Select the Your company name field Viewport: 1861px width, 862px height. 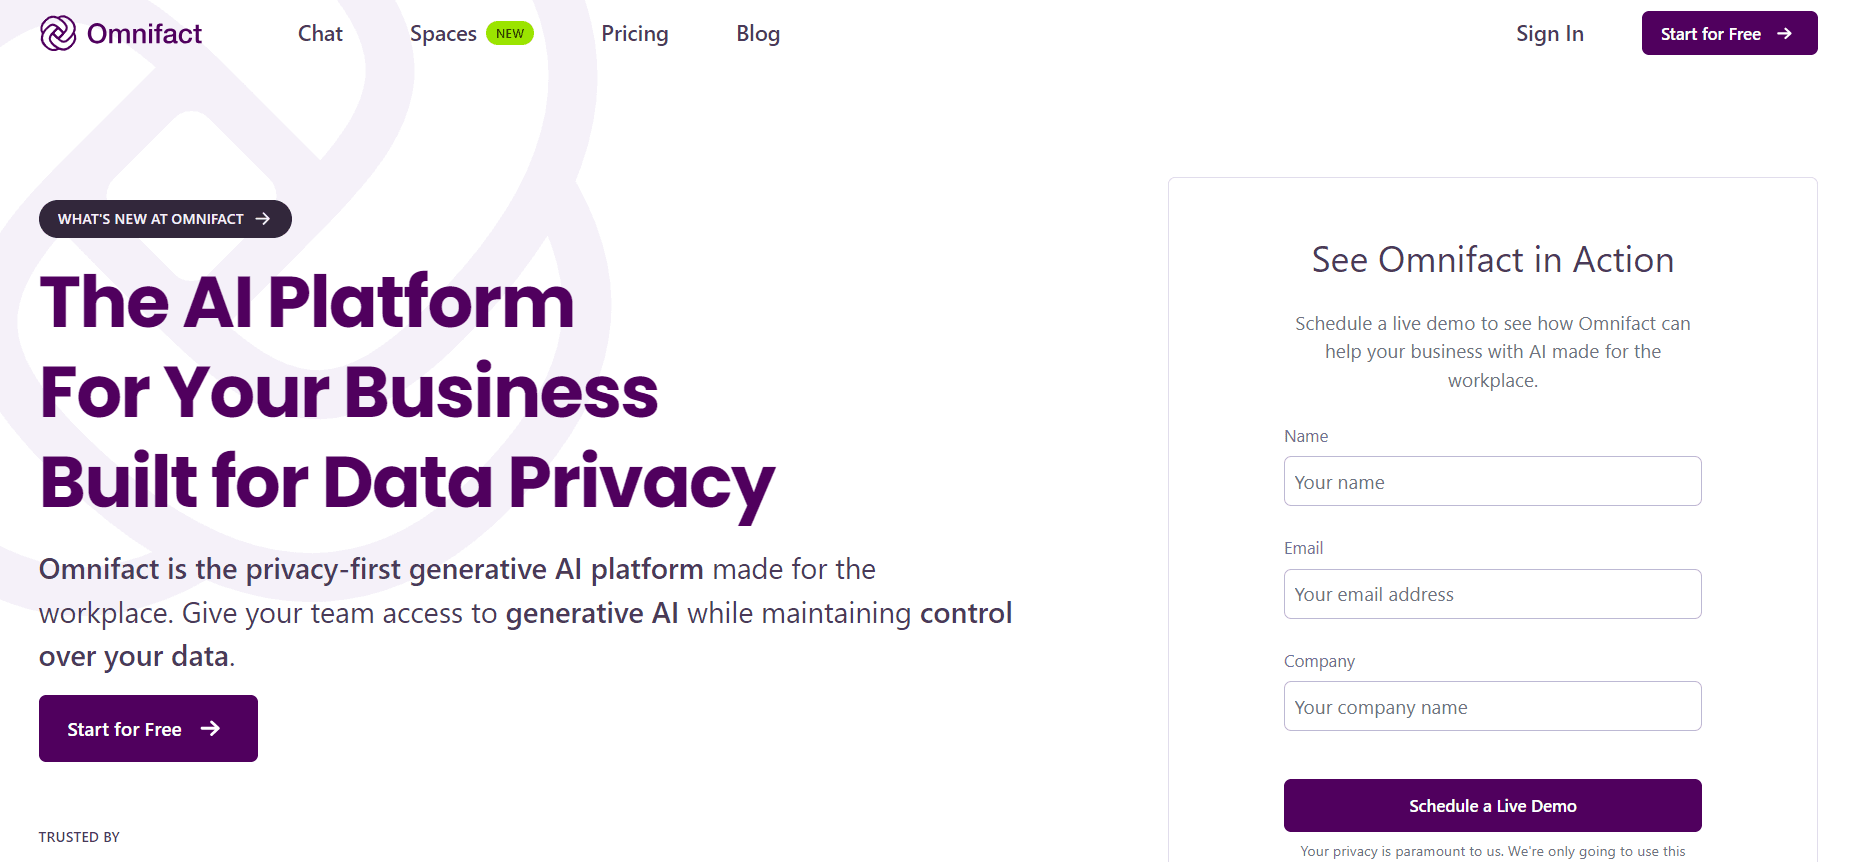(1492, 706)
